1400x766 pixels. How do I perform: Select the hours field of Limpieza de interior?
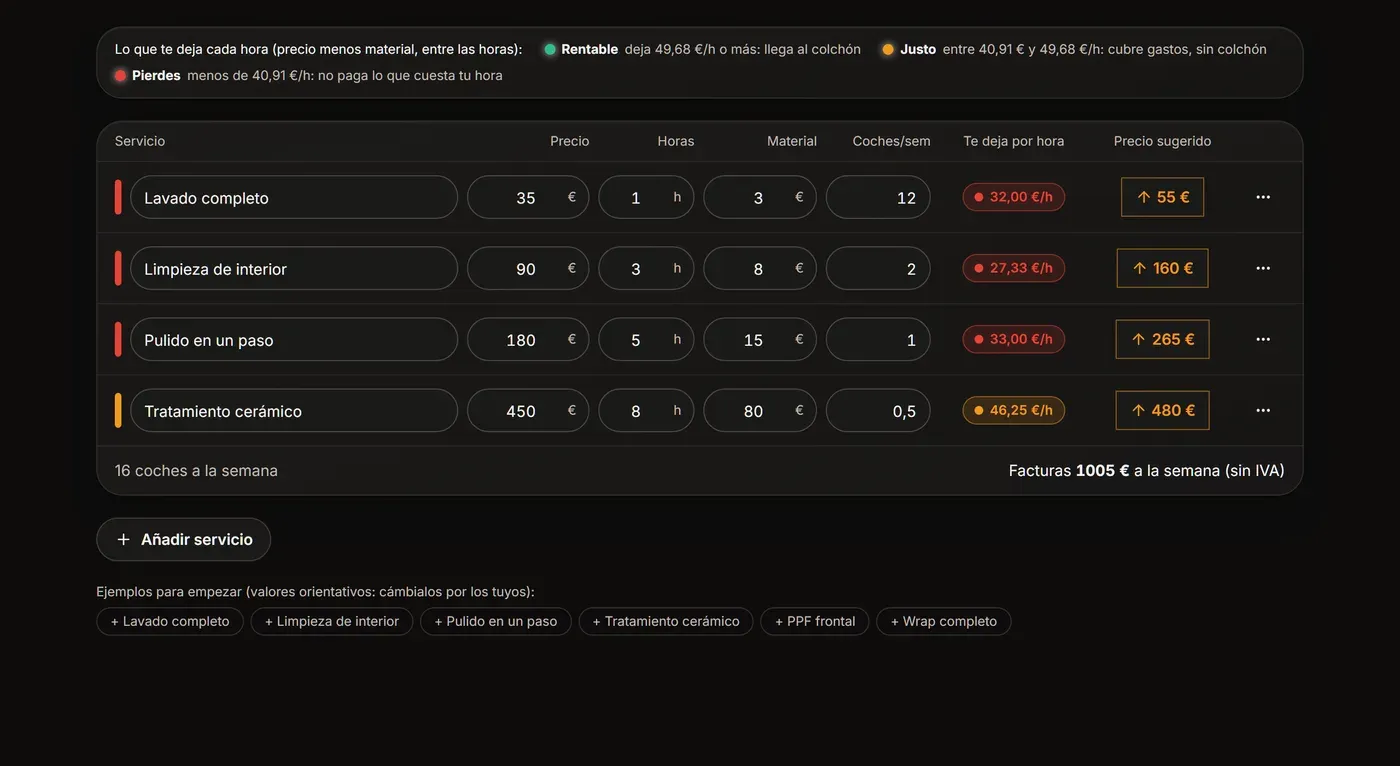646,268
